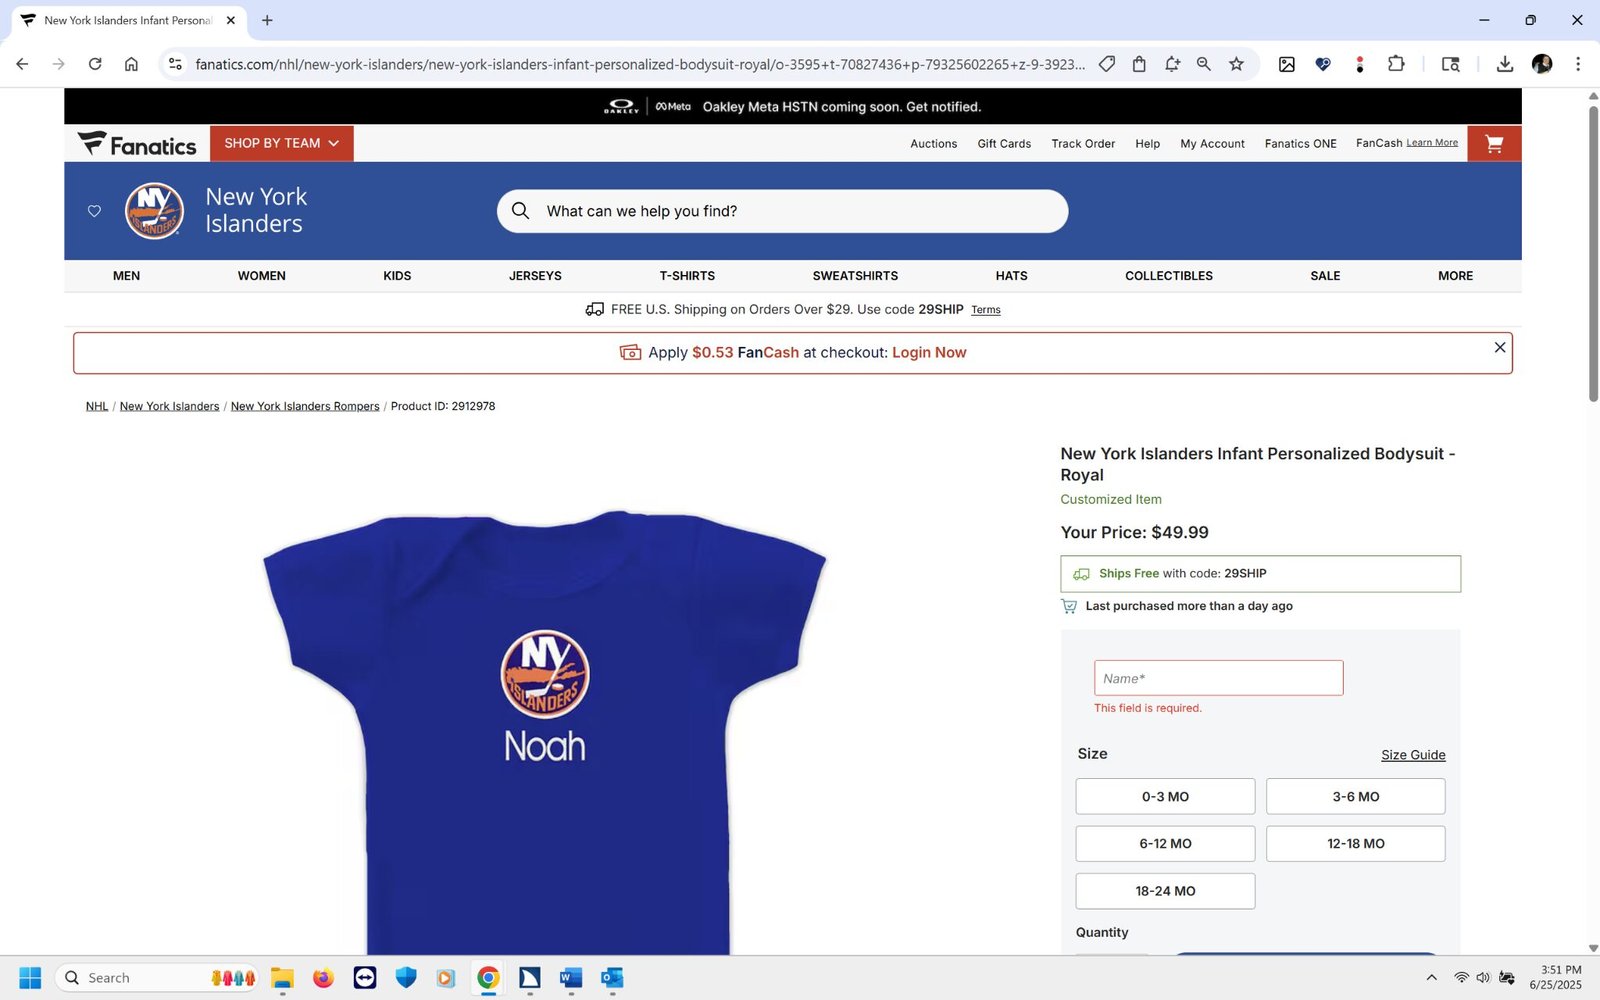The height and width of the screenshot is (1000, 1600).
Task: Show hidden tray icons chevron
Action: [1431, 978]
